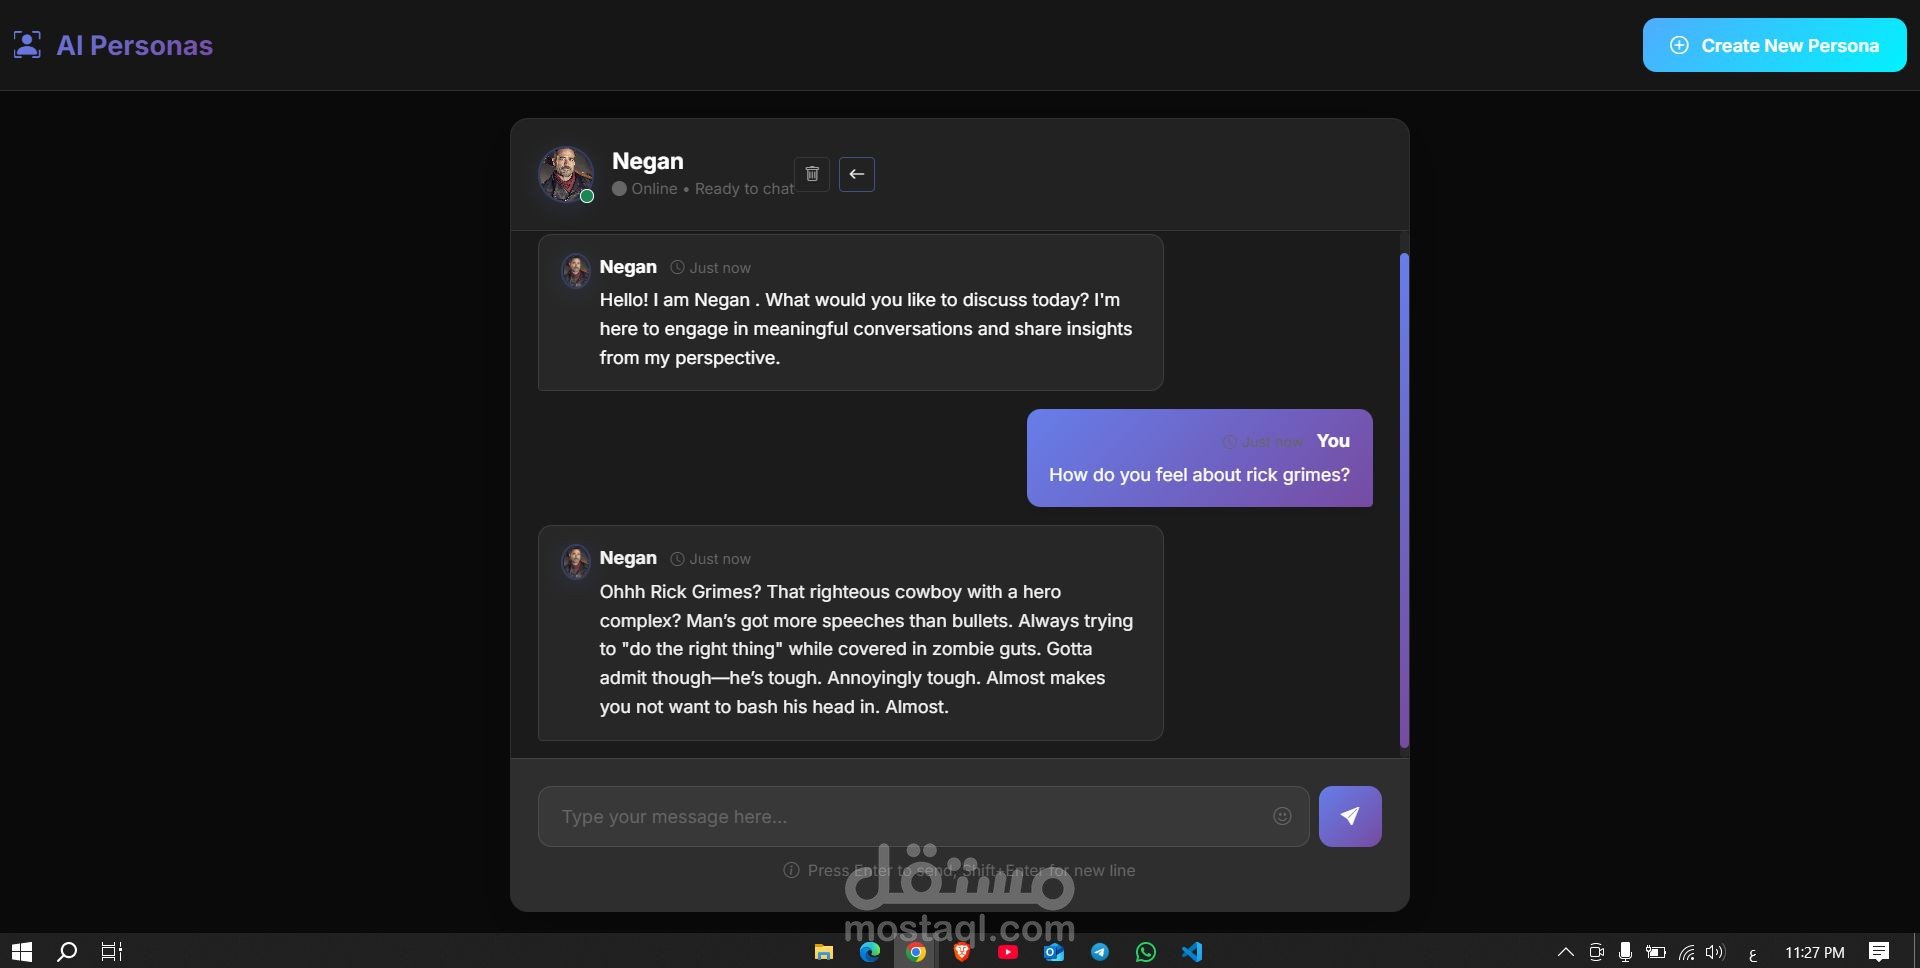Go back using the left arrow button
The image size is (1920, 968).
coord(857,174)
